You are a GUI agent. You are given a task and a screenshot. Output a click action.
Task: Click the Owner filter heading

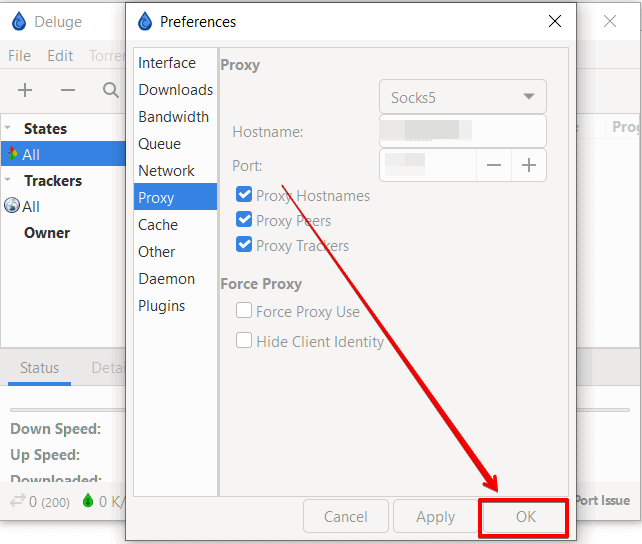(x=47, y=232)
